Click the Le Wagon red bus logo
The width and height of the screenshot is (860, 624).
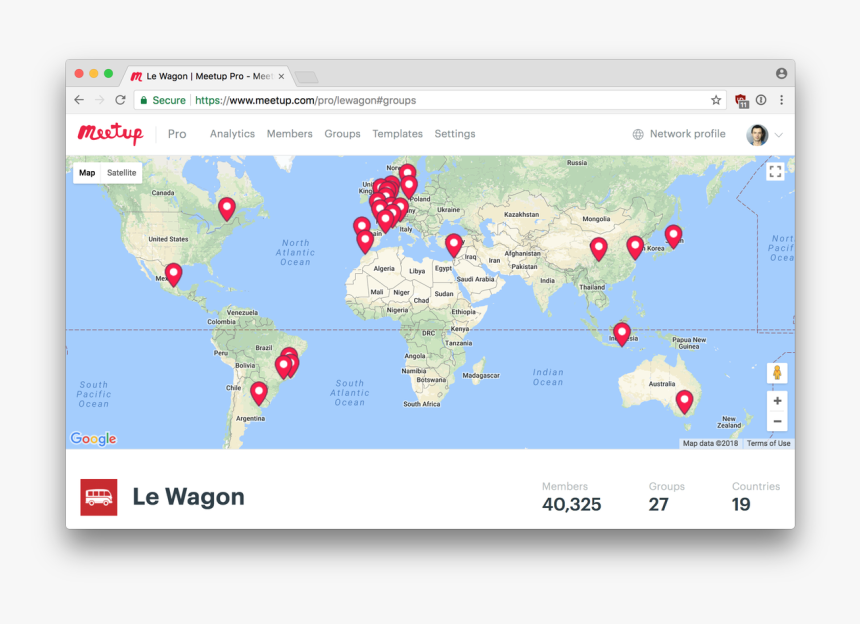click(99, 497)
